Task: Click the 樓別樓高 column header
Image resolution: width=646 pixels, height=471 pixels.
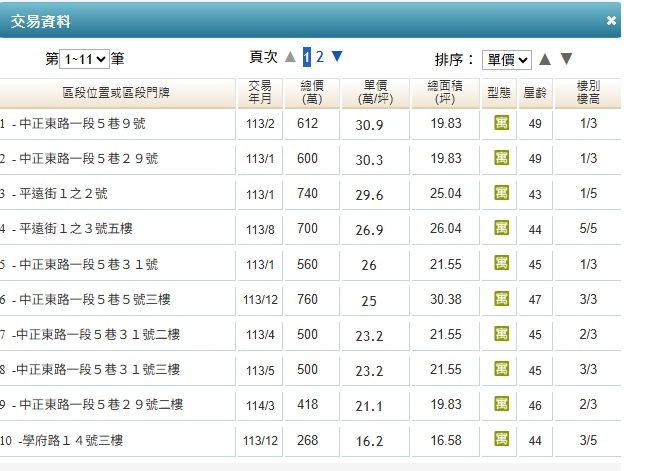Action: tap(588, 93)
